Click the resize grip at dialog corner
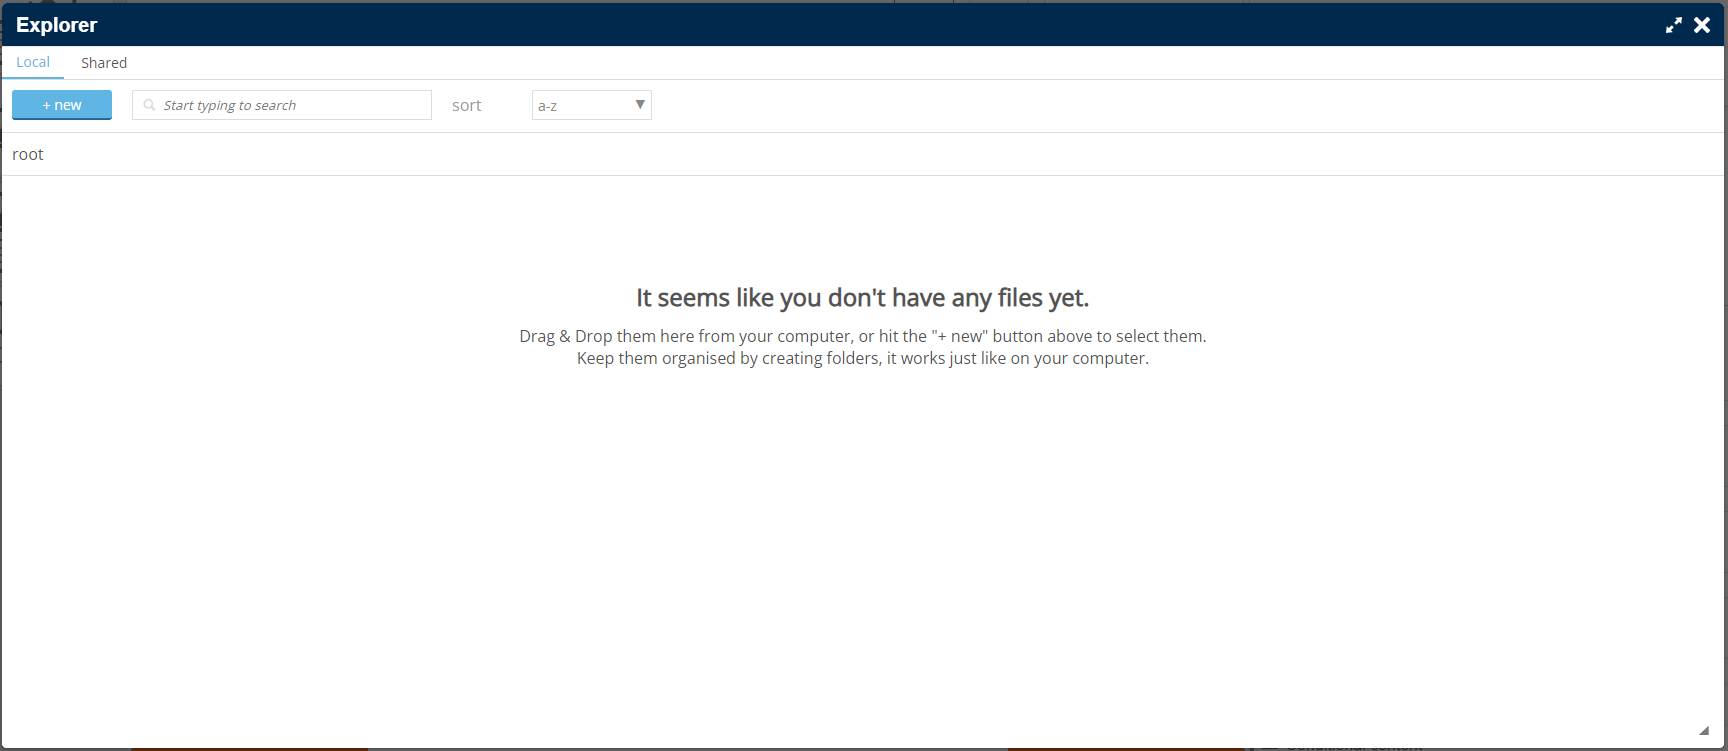1728x751 pixels. [x=1704, y=730]
